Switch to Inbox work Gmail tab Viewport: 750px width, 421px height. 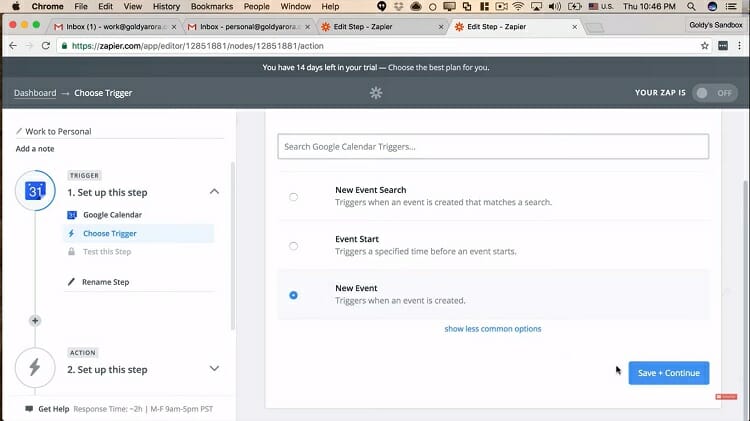[x=114, y=27]
